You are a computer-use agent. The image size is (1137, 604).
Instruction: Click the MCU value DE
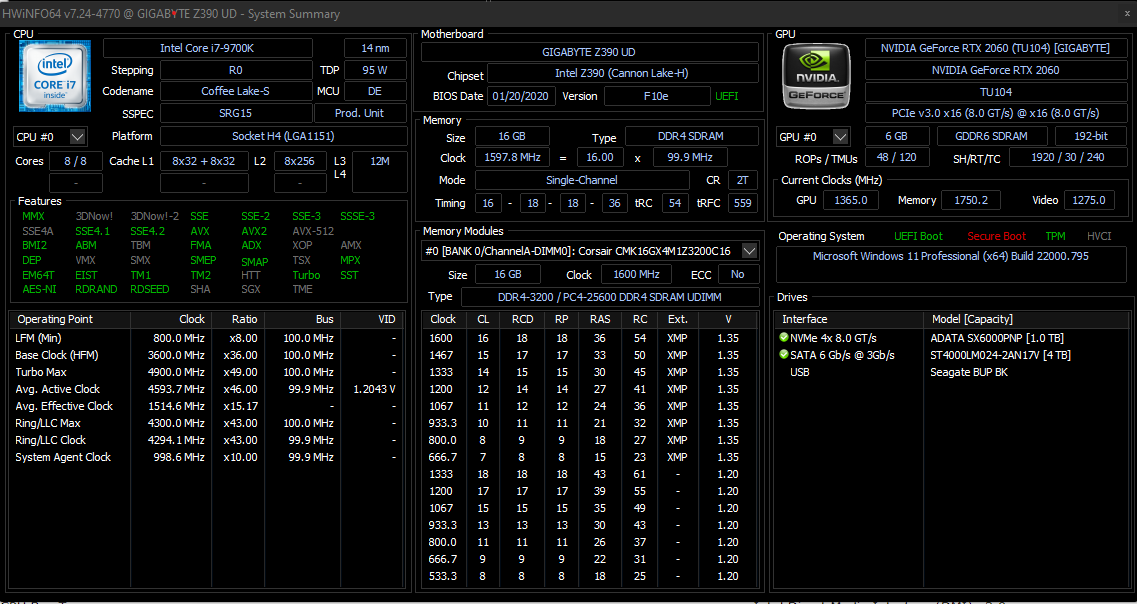tap(375, 91)
